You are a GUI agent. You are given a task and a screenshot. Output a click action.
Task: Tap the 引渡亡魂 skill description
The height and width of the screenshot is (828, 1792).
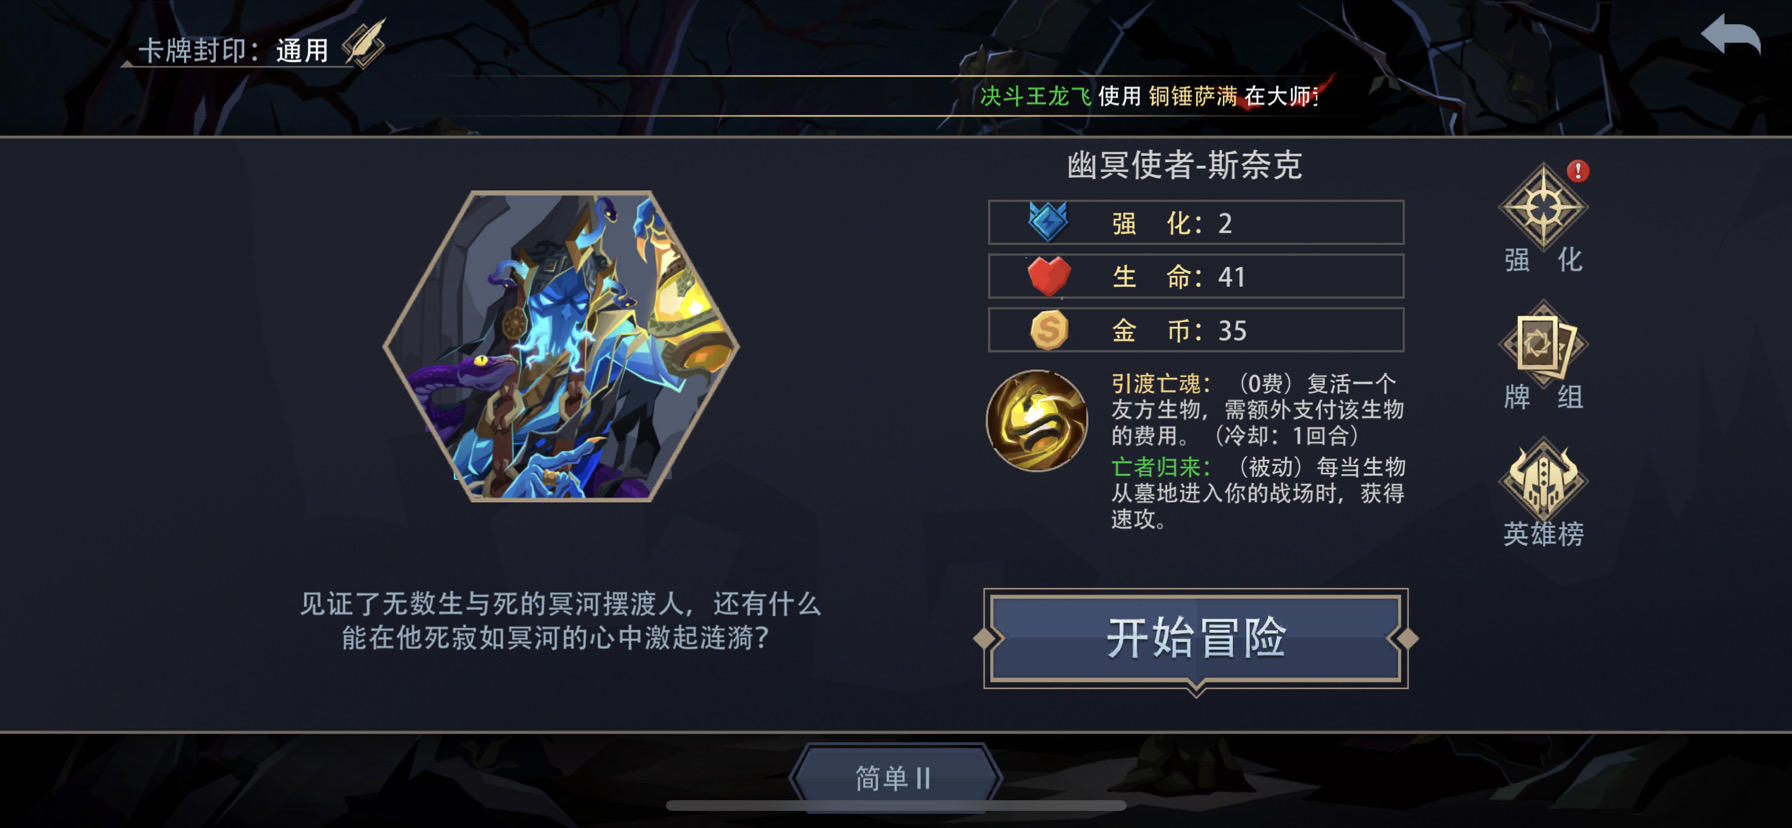point(1258,409)
